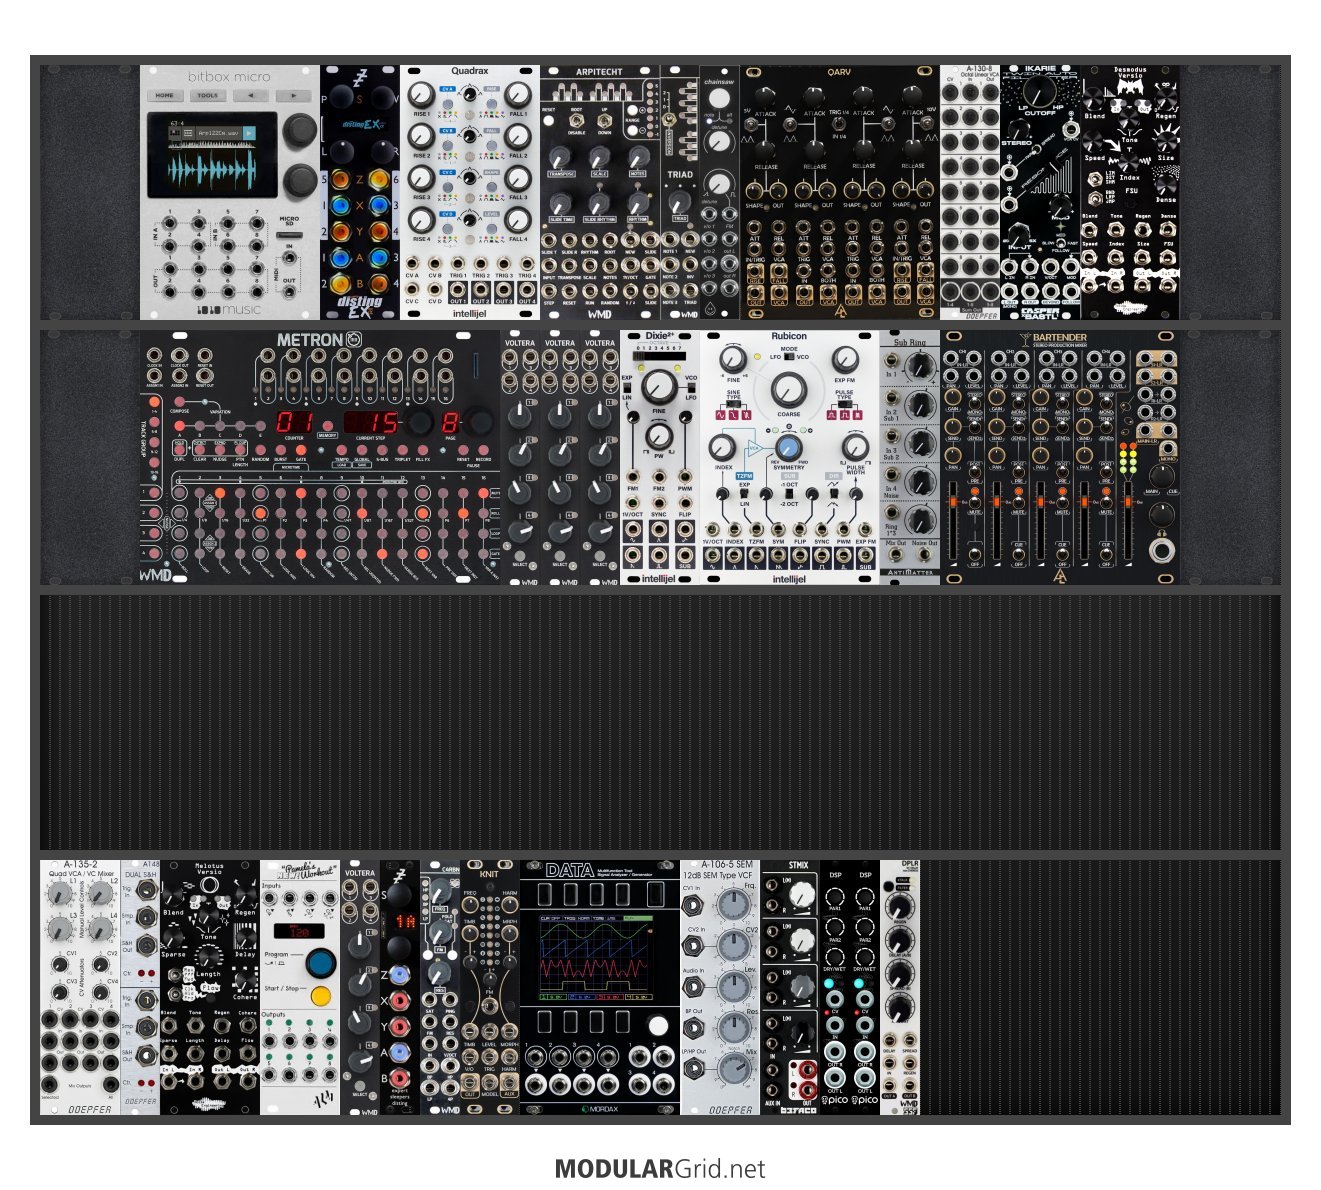Flip the UP/DOWN switch on Arpitecht
This screenshot has height=1190, width=1321.
[x=604, y=120]
